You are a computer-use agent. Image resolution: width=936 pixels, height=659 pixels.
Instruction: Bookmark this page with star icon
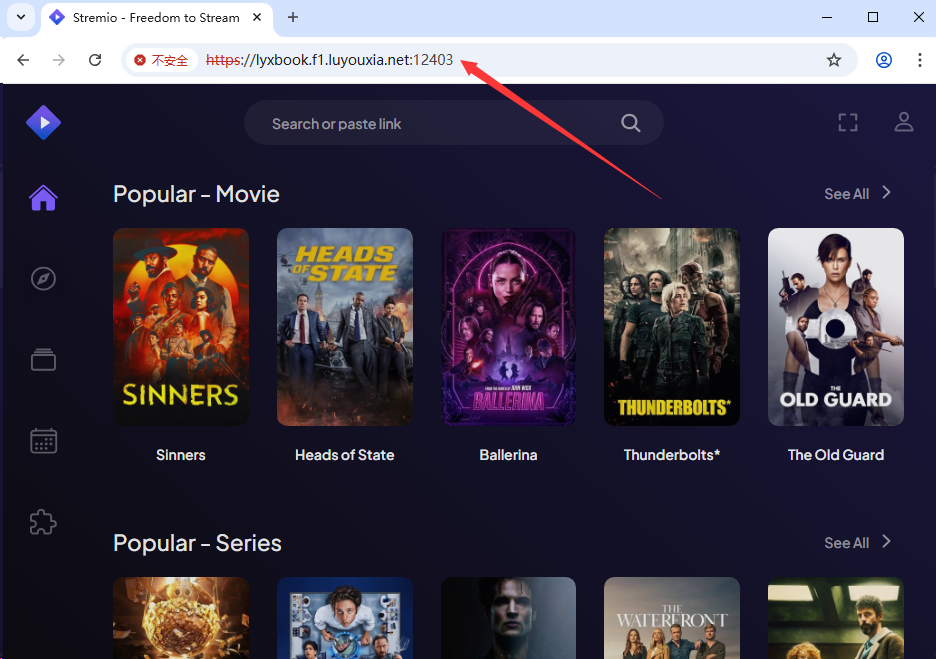click(834, 60)
